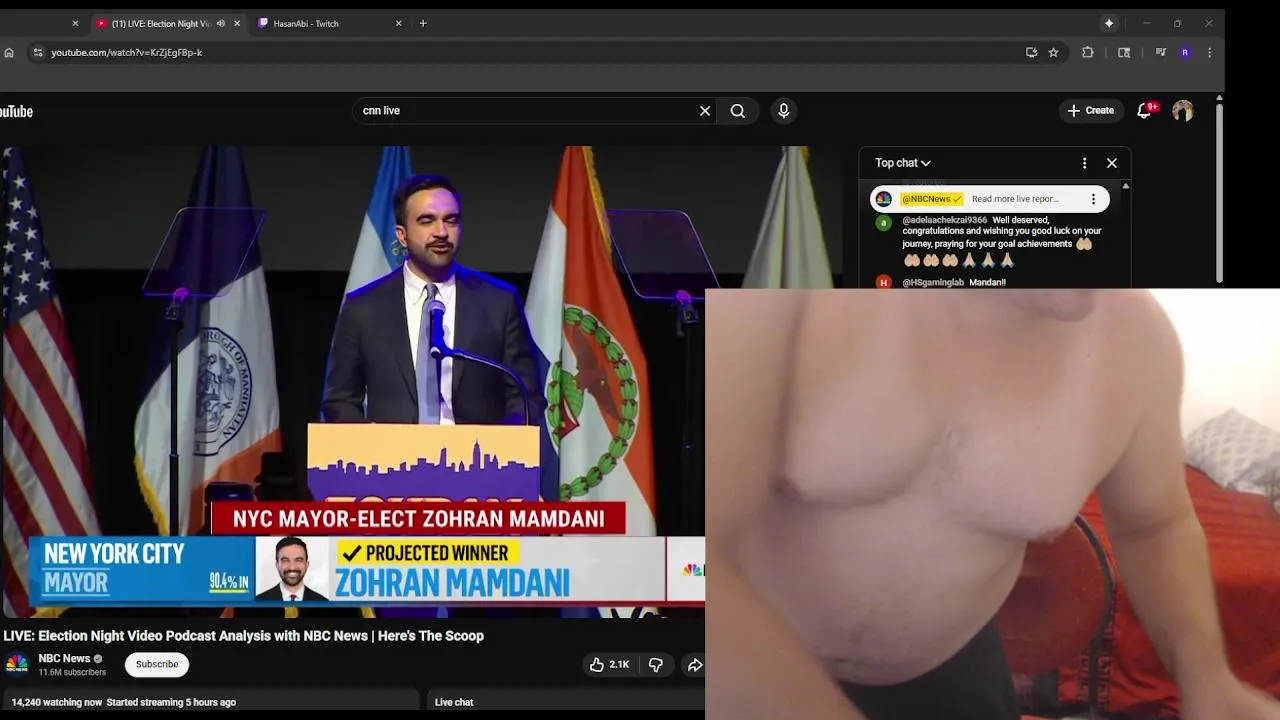Image resolution: width=1280 pixels, height=720 pixels.
Task: Click the Live chat section heading below video
Action: tap(454, 702)
